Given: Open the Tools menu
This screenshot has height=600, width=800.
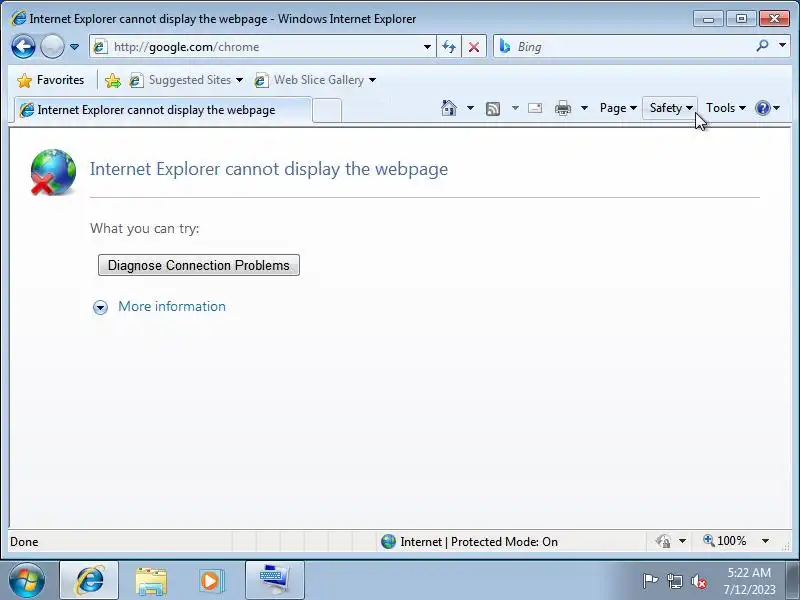Looking at the screenshot, I should (726, 108).
